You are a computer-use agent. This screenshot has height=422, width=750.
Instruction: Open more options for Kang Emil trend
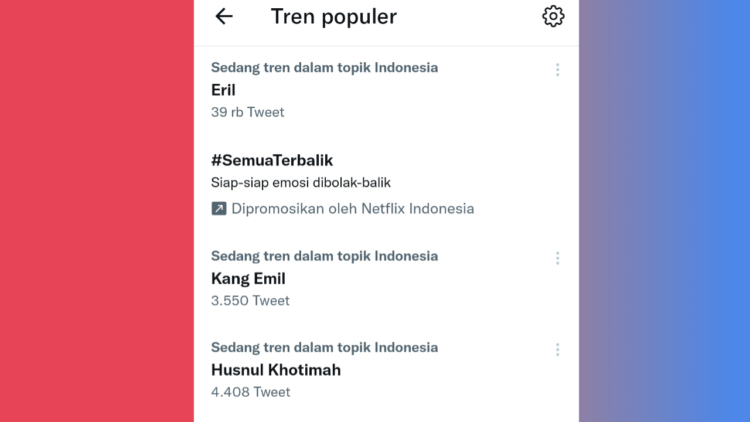point(557,258)
